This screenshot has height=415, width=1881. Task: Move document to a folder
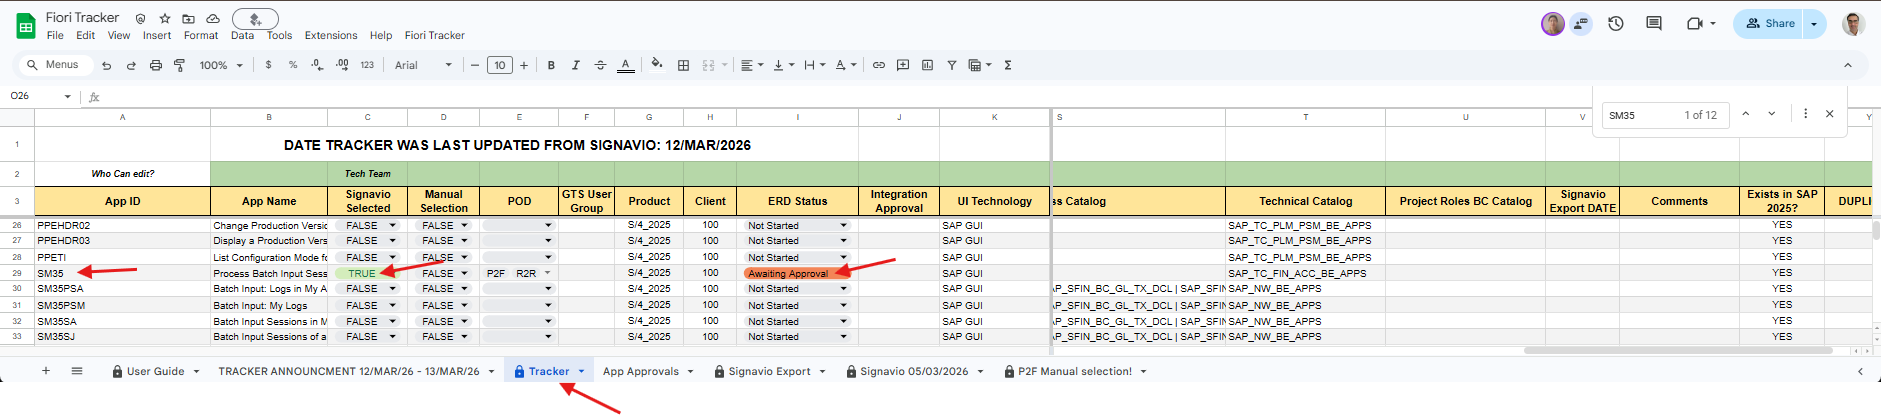click(188, 18)
